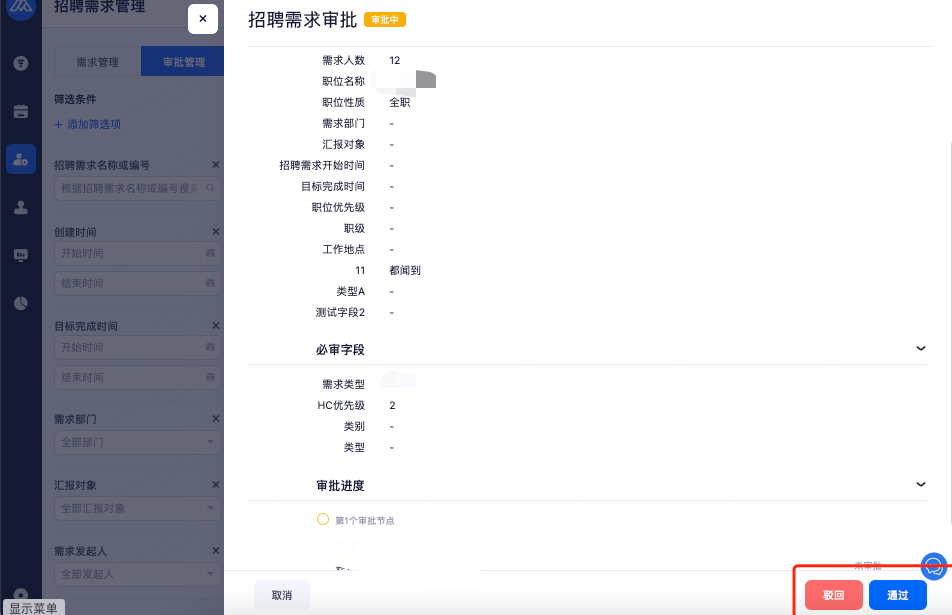The height and width of the screenshot is (615, 952).
Task: Remove the 需求部门 filter with its X
Action: pyautogui.click(x=215, y=419)
